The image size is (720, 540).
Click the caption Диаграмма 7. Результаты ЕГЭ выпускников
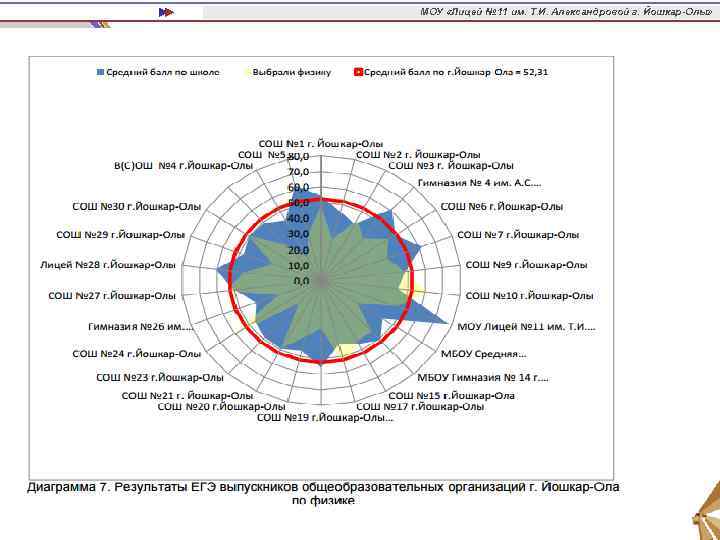tap(323, 487)
